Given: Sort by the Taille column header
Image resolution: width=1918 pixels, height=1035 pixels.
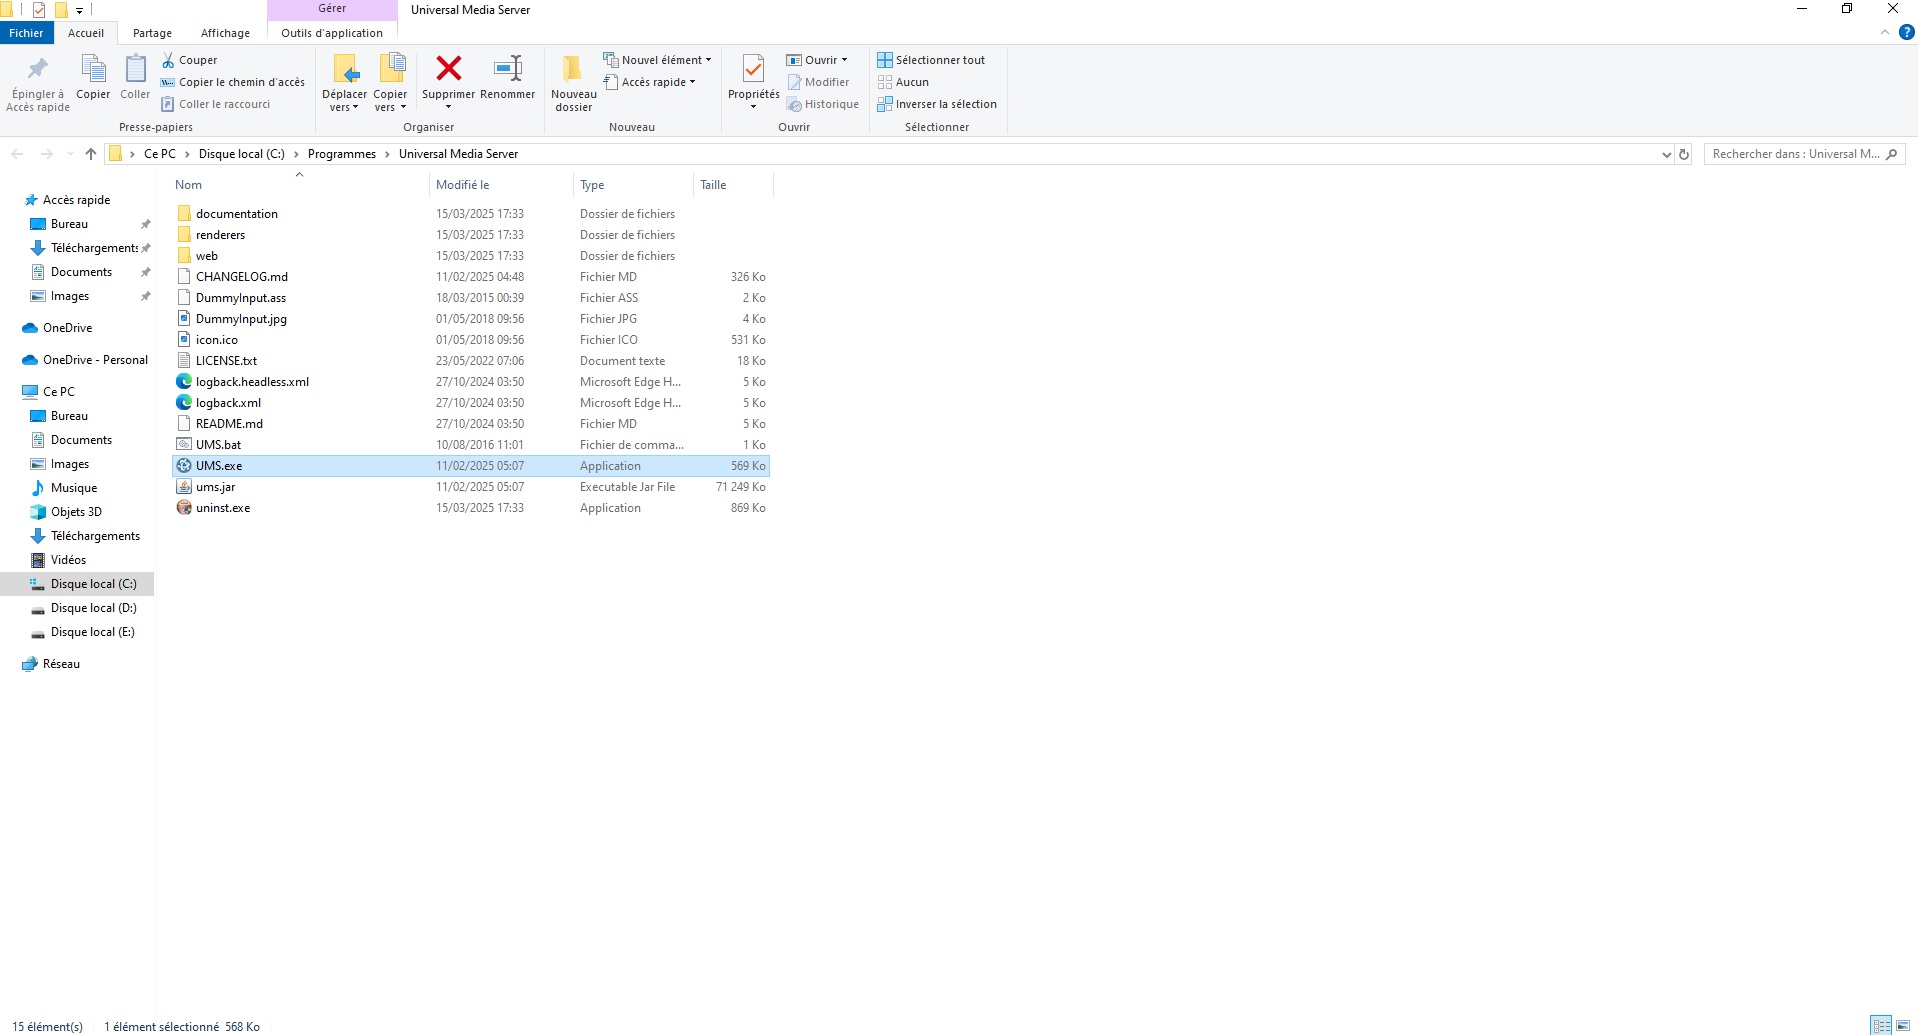Looking at the screenshot, I should click(733, 185).
